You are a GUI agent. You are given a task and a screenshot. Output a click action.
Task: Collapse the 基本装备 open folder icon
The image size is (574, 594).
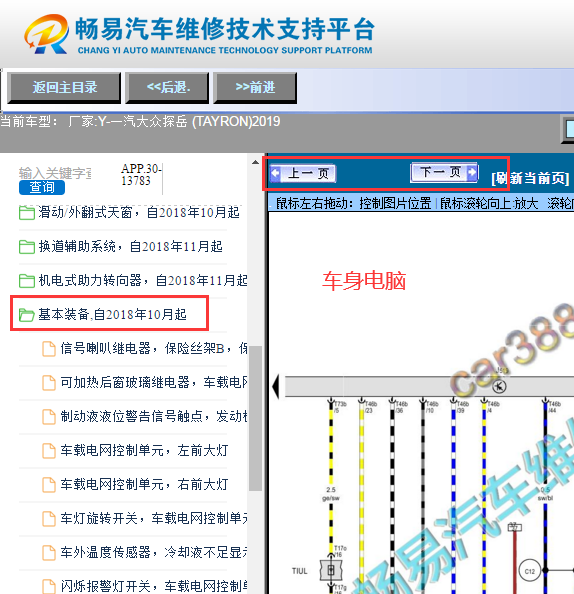tap(27, 315)
